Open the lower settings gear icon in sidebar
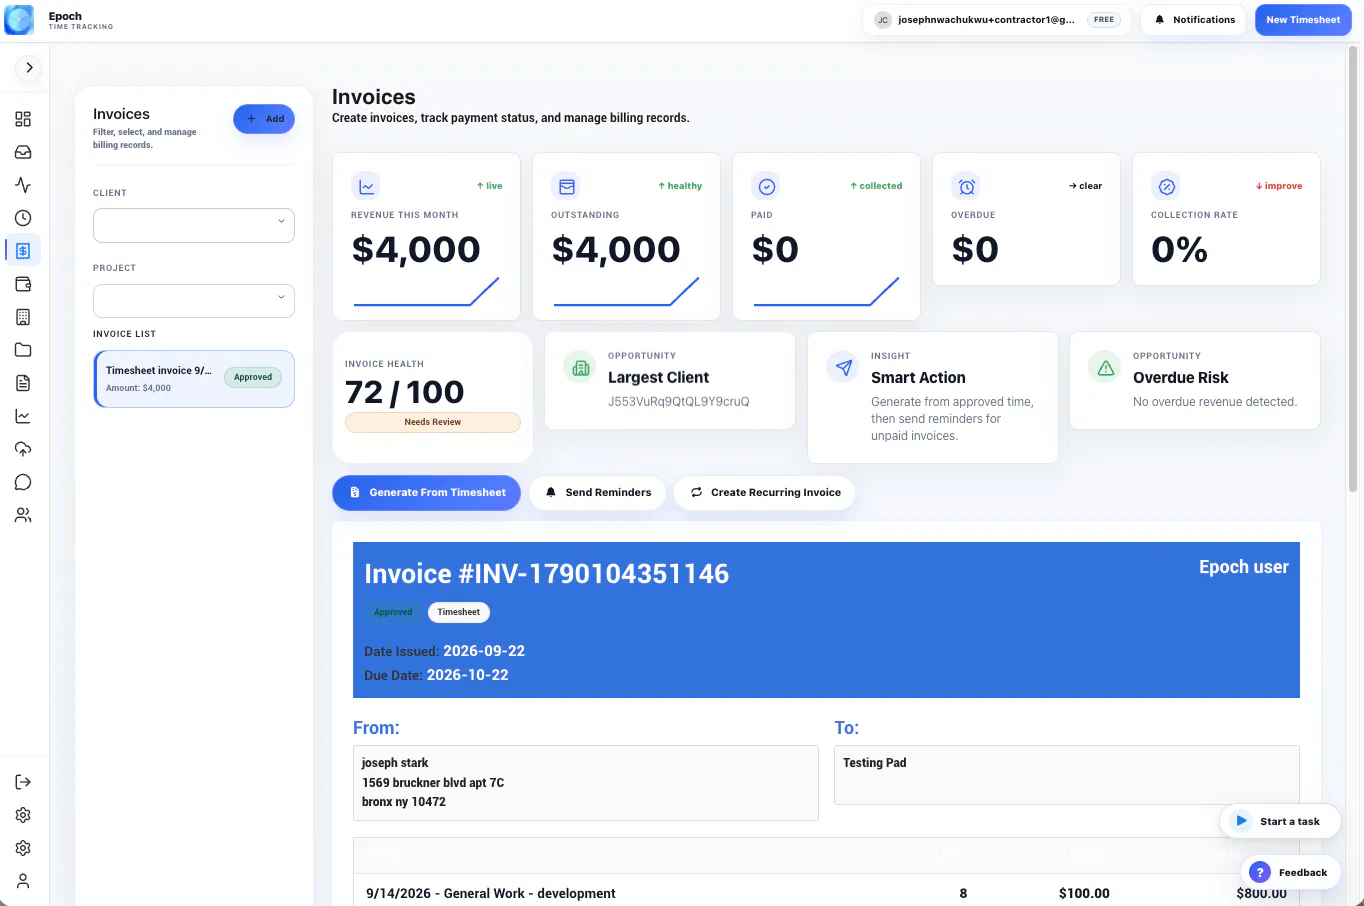Screen dimensions: 1364x906 coord(23,848)
